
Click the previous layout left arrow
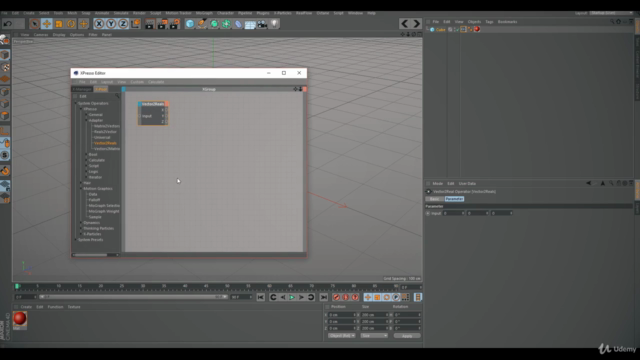404,24
